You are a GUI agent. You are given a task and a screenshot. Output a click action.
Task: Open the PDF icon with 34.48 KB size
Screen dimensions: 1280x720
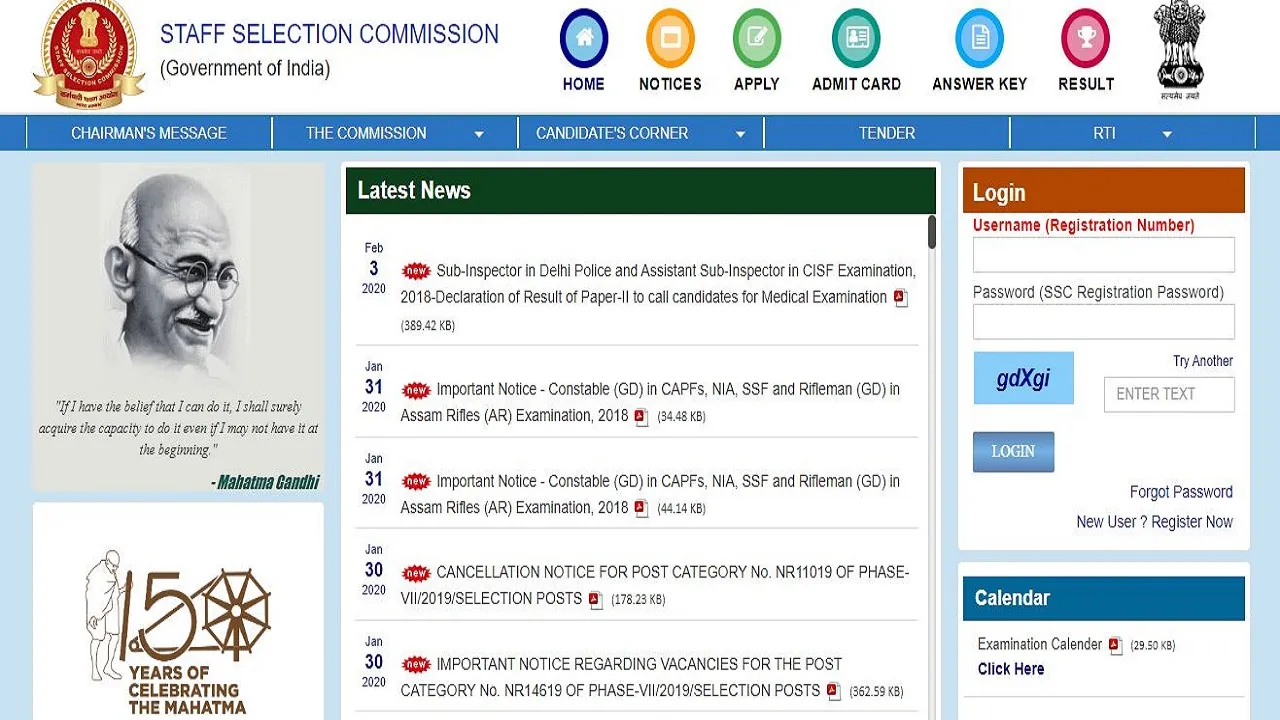coord(641,417)
